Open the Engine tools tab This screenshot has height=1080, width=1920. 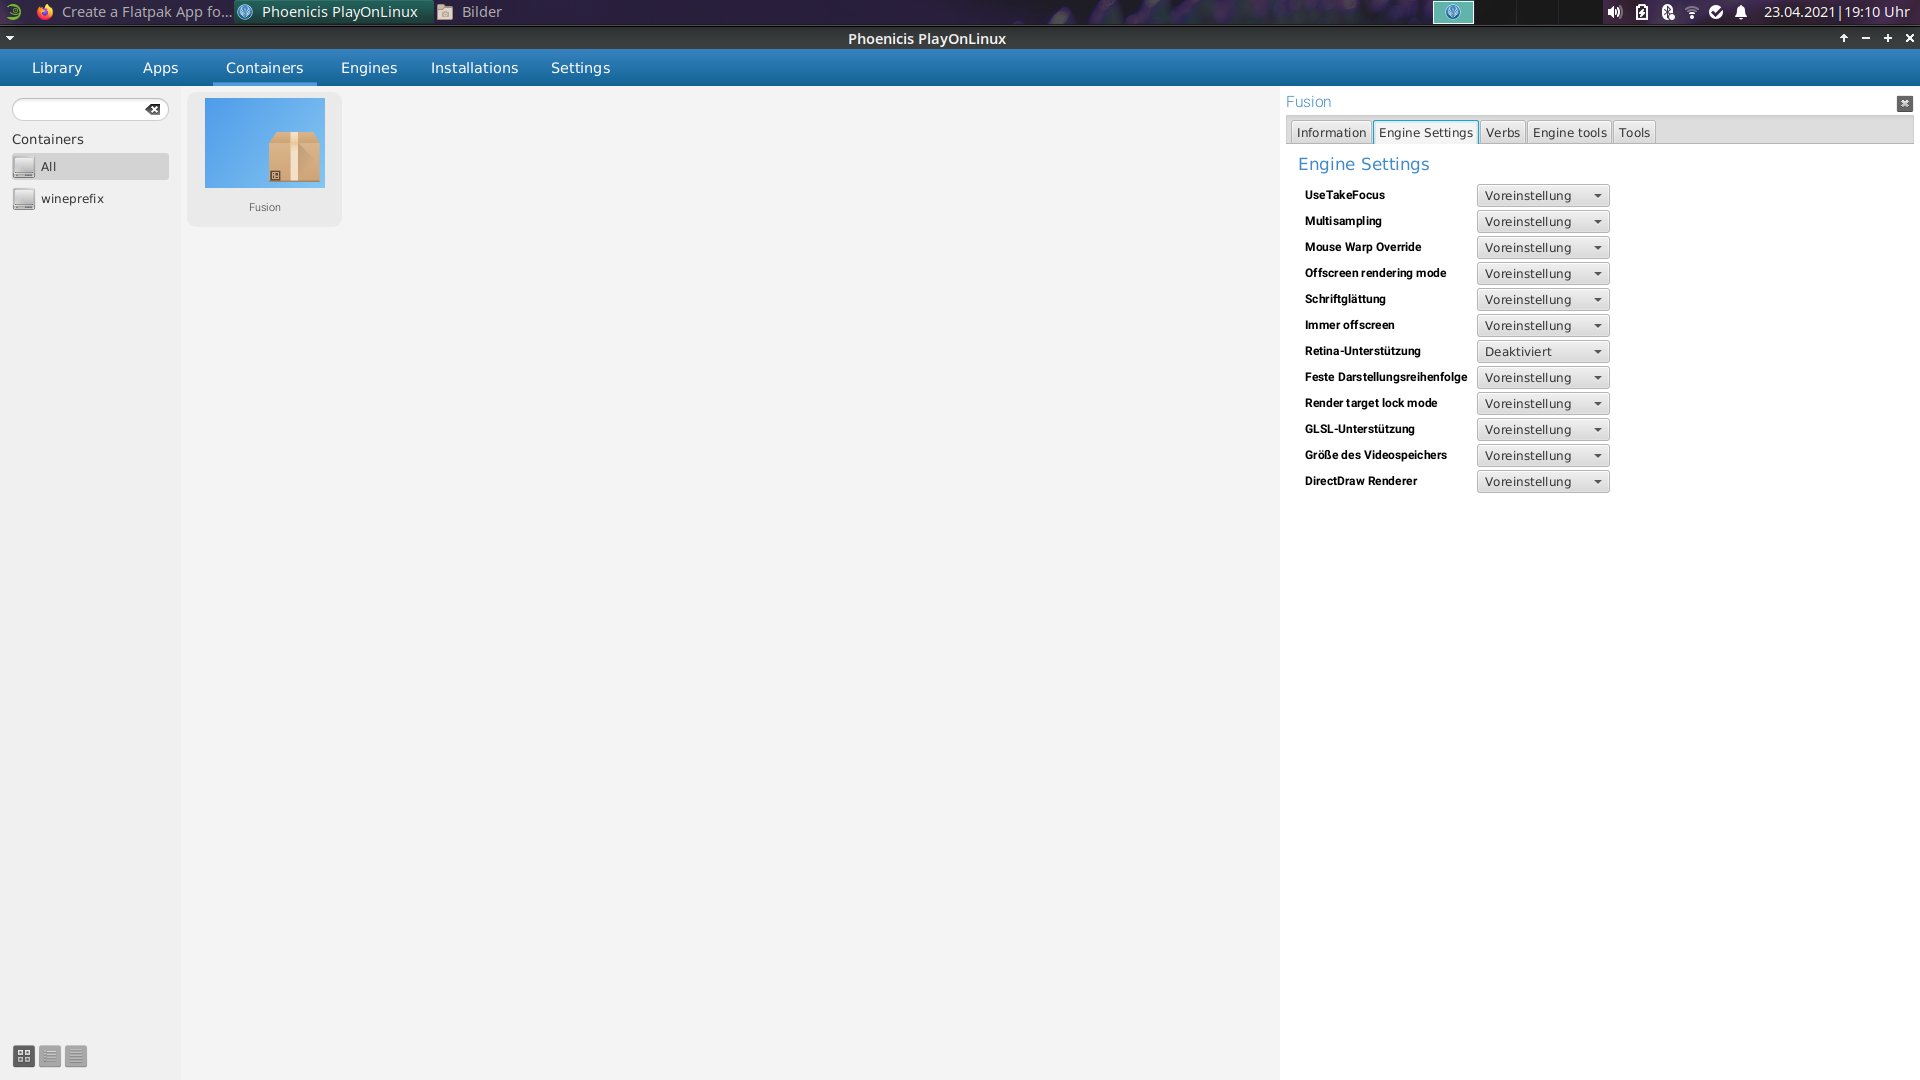coord(1569,133)
